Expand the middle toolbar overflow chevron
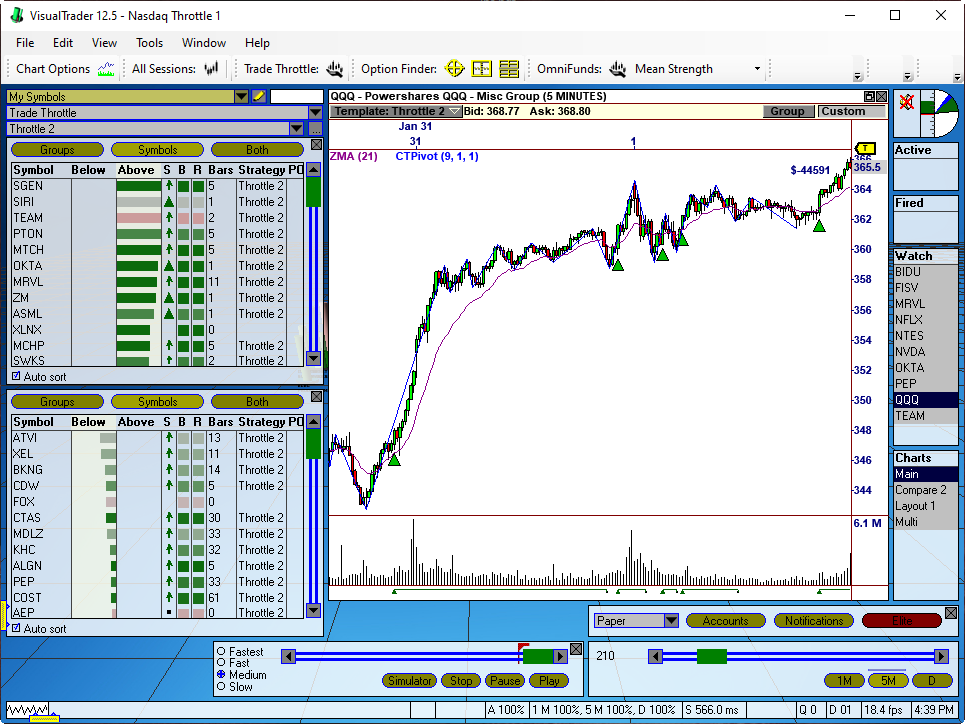 pyautogui.click(x=907, y=76)
